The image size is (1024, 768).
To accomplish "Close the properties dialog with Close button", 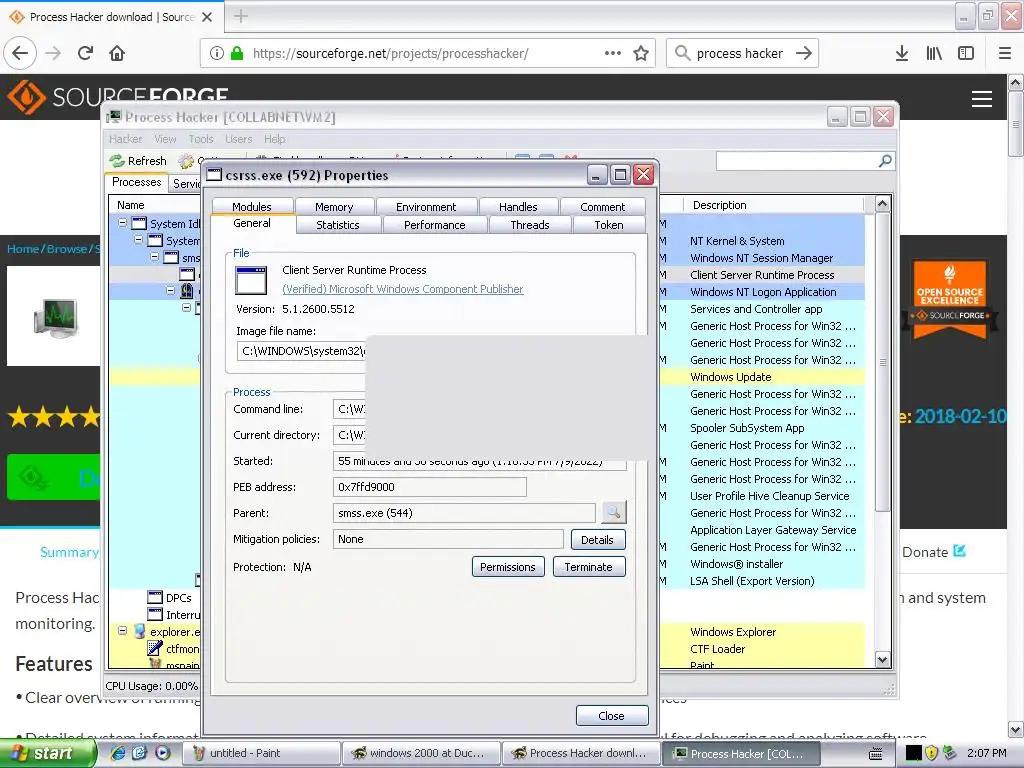I will [x=611, y=716].
